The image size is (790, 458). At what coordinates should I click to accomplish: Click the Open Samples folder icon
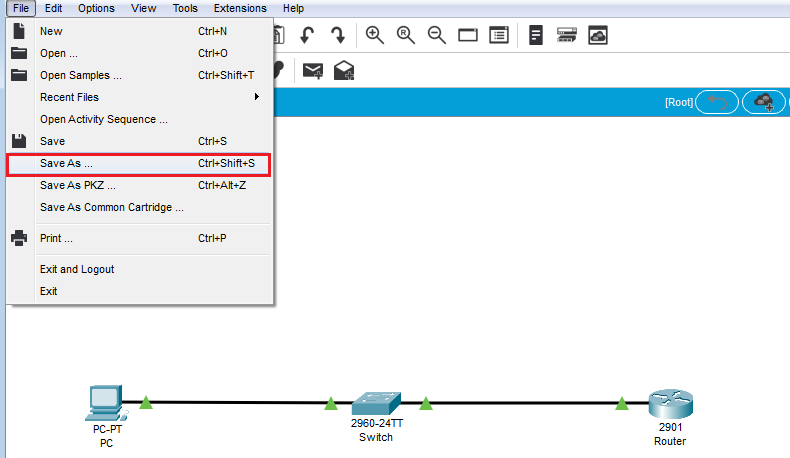[x=19, y=75]
